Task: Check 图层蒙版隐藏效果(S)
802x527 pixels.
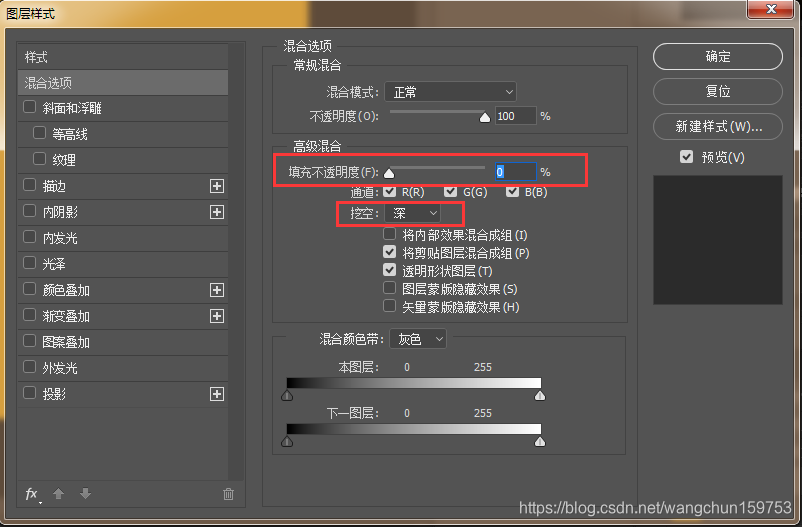Action: pos(390,288)
